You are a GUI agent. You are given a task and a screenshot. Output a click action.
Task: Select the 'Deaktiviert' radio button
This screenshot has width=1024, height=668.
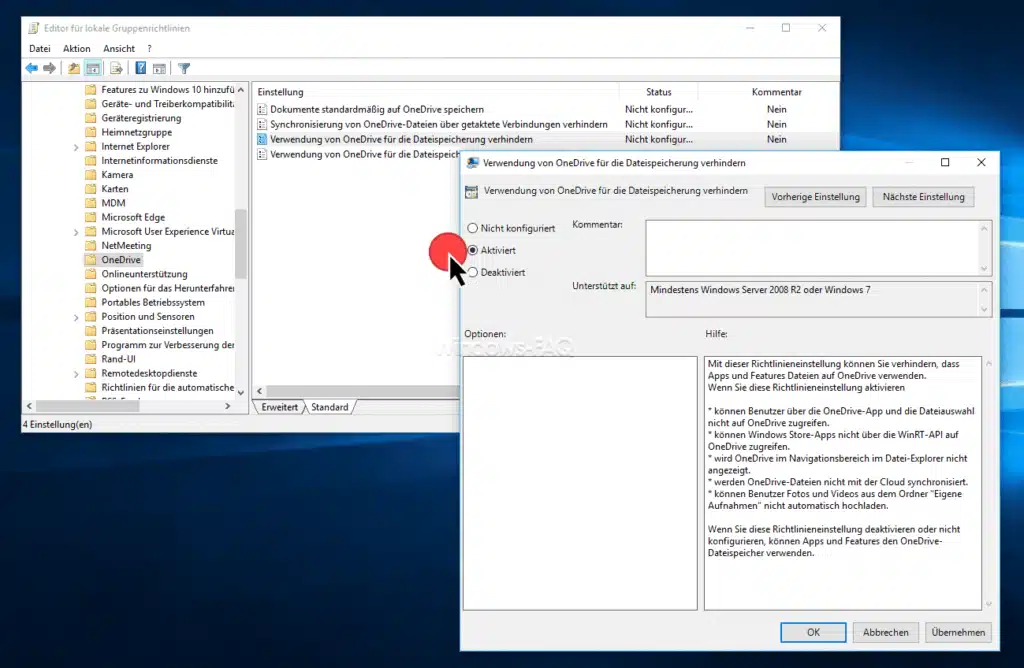pyautogui.click(x=473, y=272)
